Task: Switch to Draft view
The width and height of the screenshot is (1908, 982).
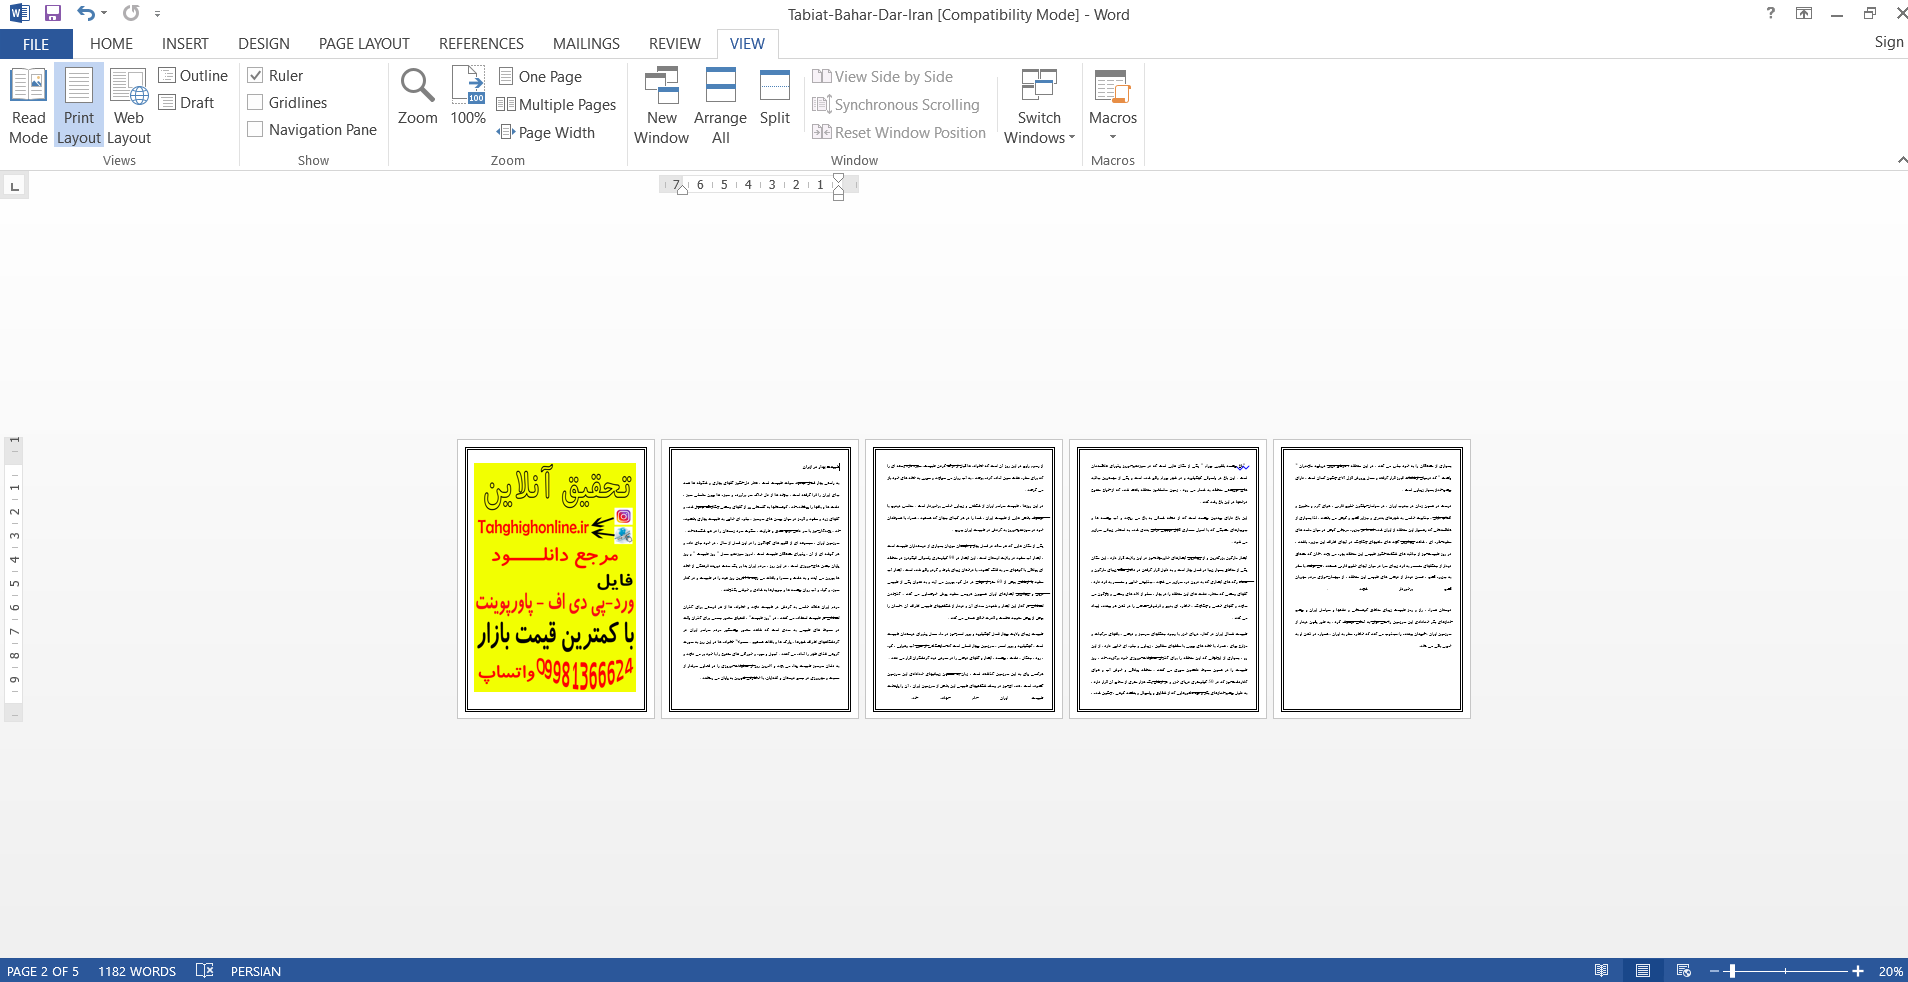Action: [187, 102]
